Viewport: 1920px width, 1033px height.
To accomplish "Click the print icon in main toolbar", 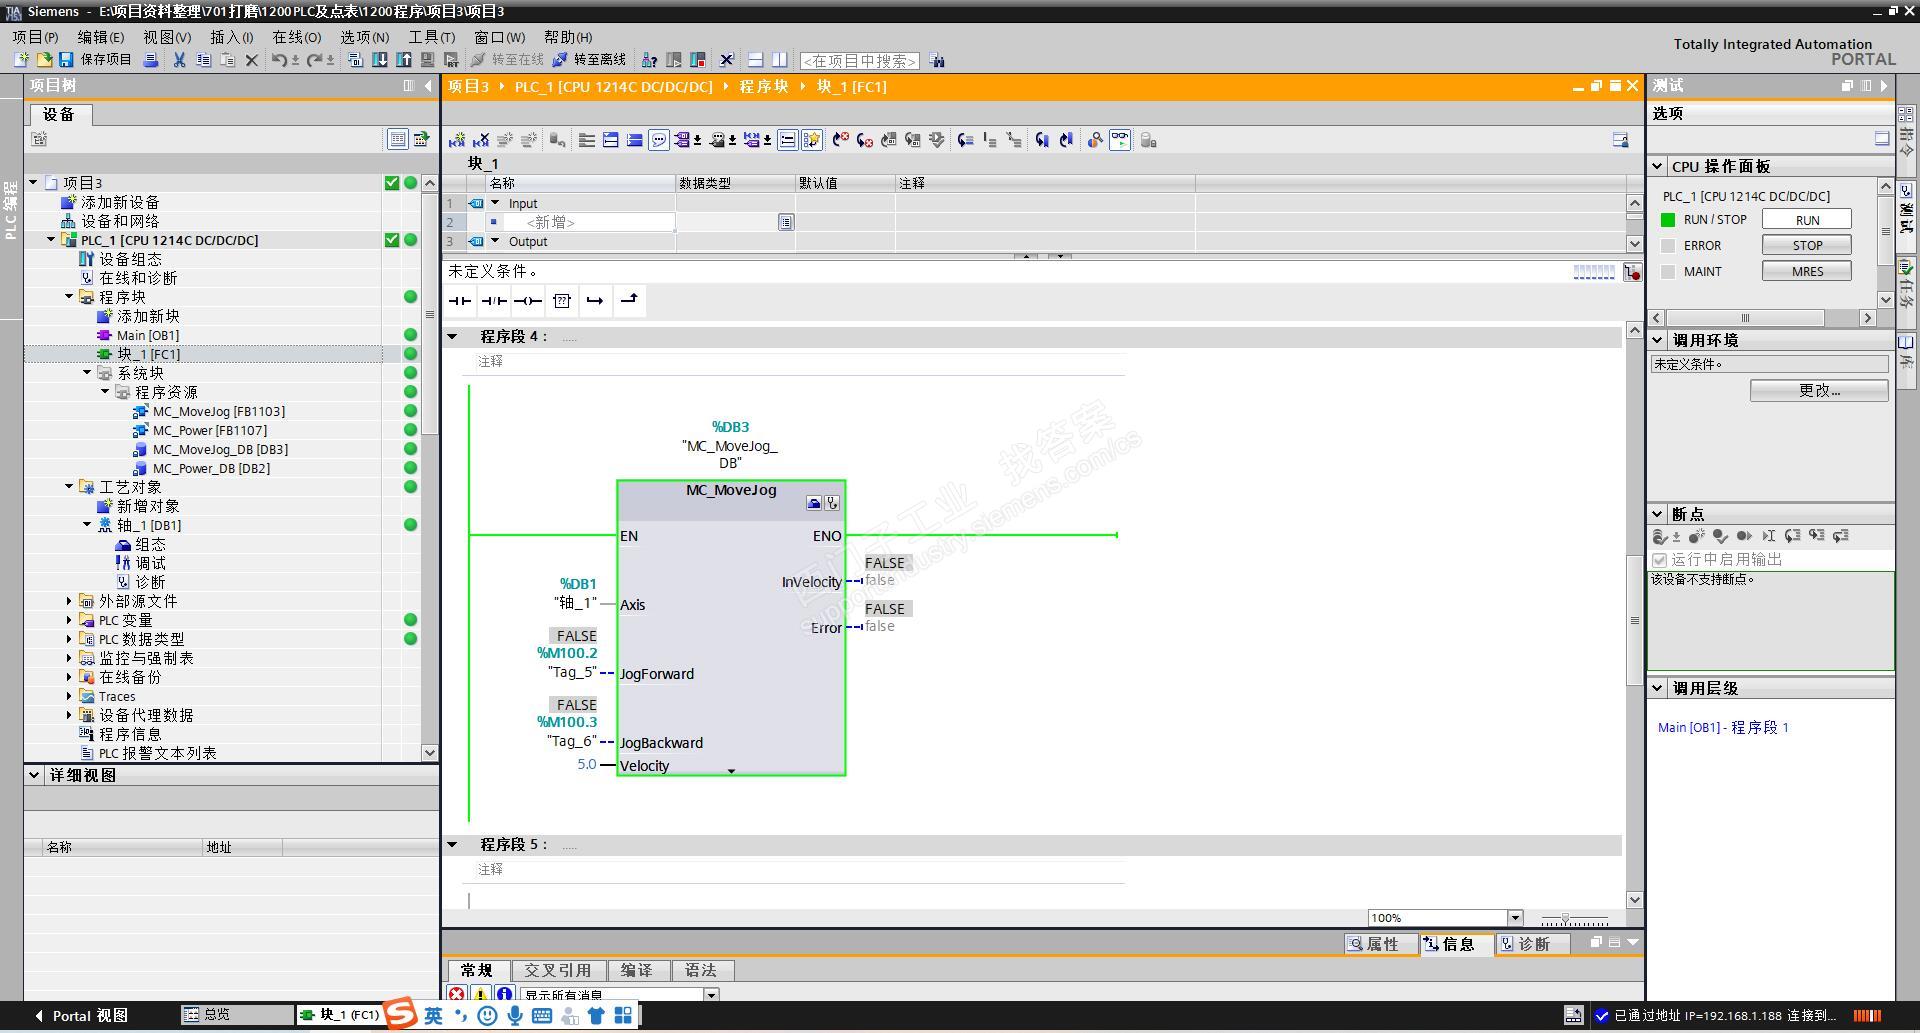I will [151, 60].
